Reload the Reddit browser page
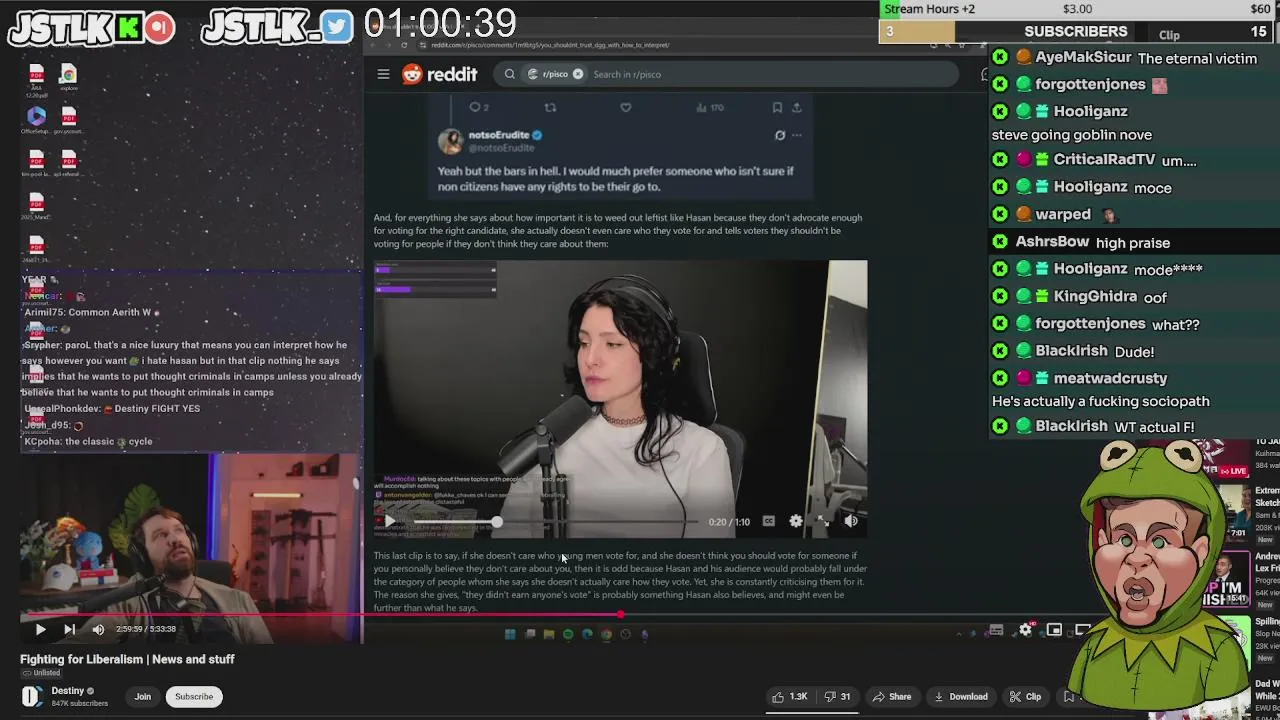The image size is (1280, 720). point(404,45)
